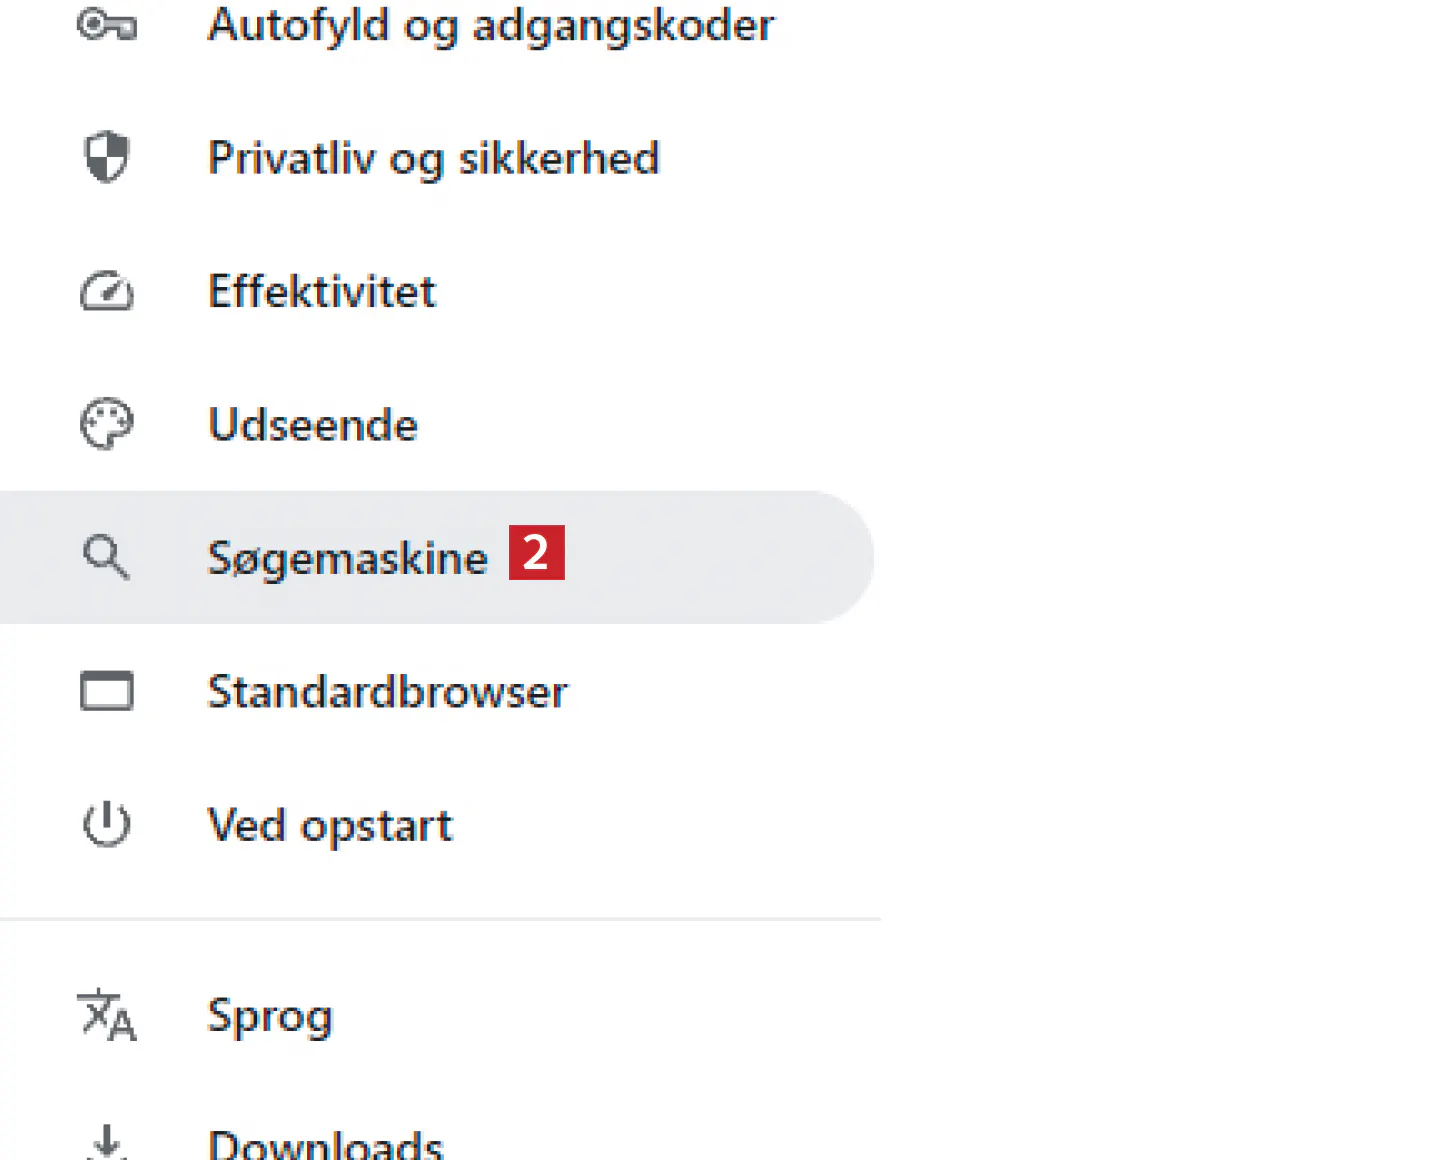Click the browser window icon beside Standardbrowser
The width and height of the screenshot is (1442, 1160).
coord(106,691)
